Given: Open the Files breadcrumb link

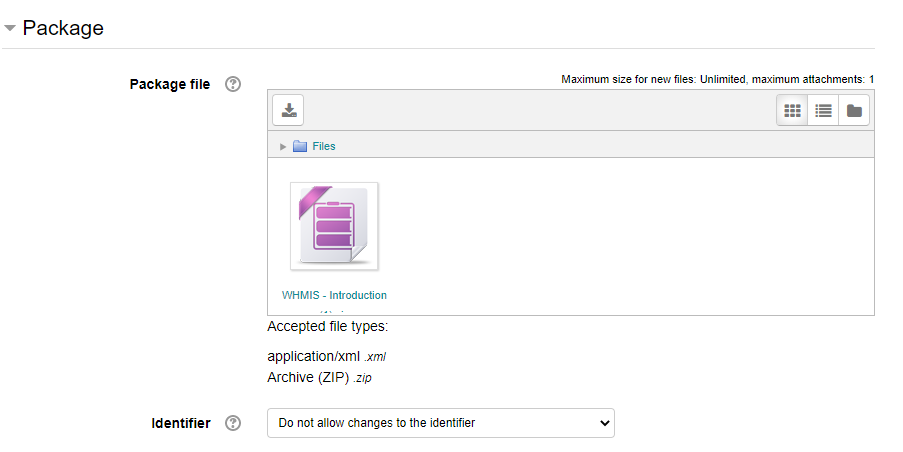Looking at the screenshot, I should [x=324, y=146].
